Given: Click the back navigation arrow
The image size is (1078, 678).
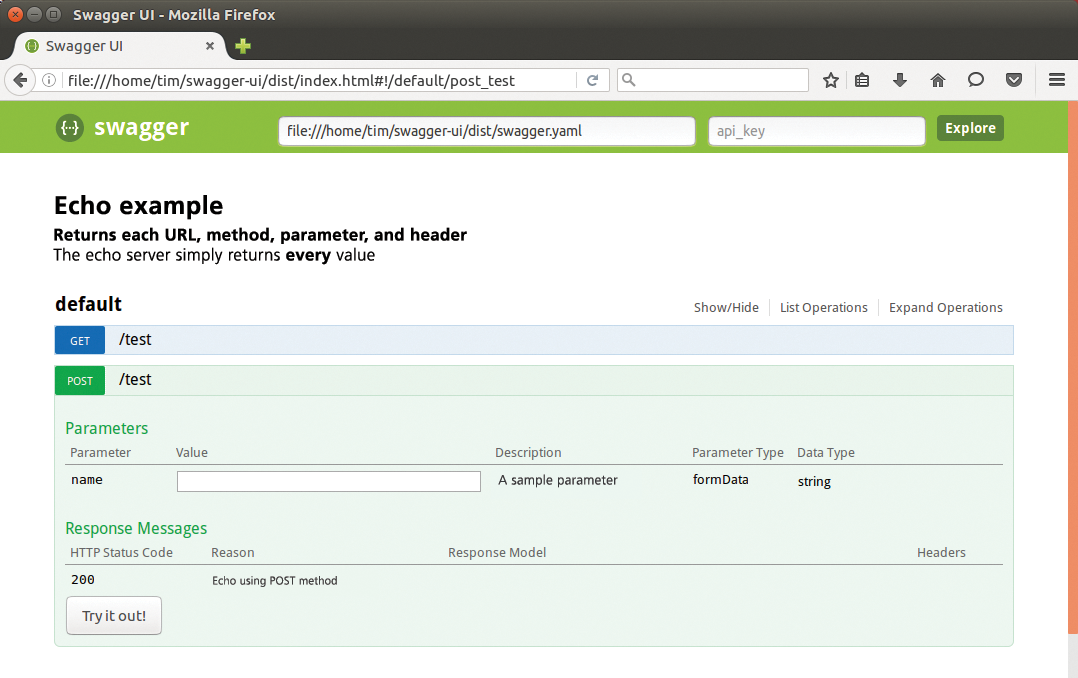Looking at the screenshot, I should click(20, 81).
